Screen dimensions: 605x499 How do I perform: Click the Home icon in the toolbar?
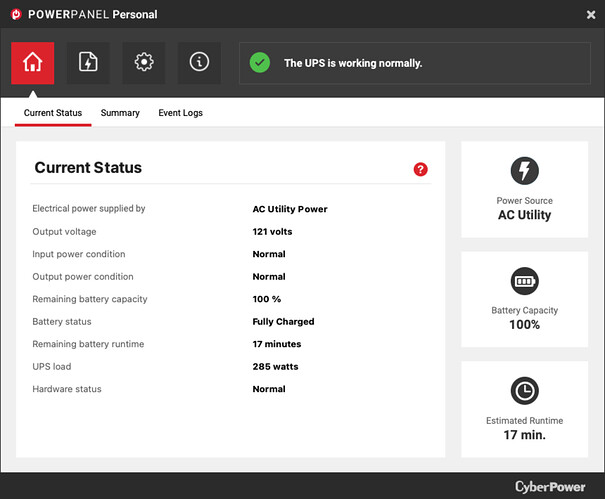[x=32, y=63]
